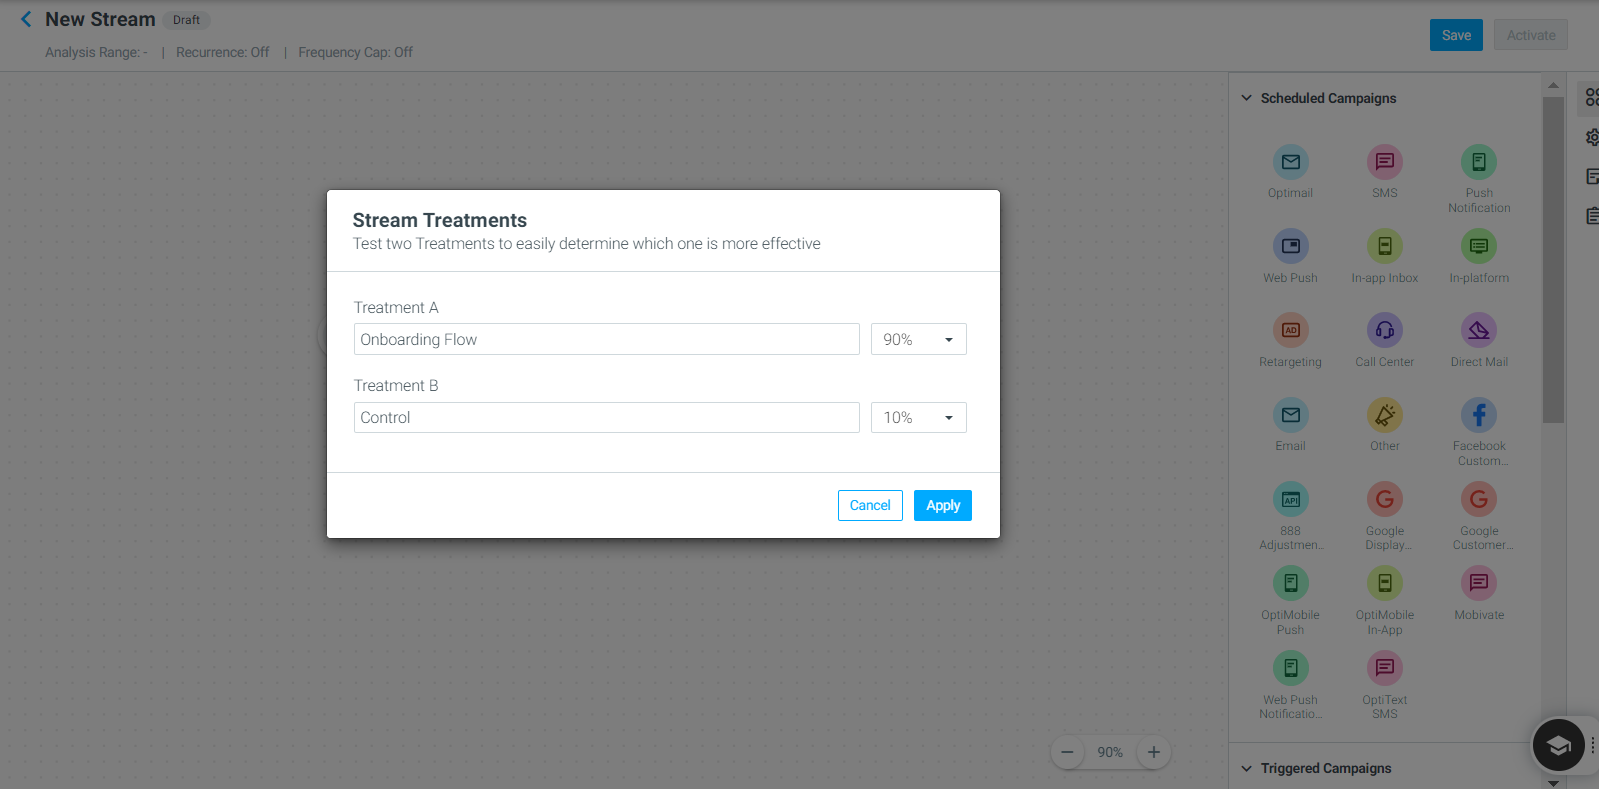Select the In-platform channel icon
This screenshot has height=789, width=1599.
click(1479, 246)
